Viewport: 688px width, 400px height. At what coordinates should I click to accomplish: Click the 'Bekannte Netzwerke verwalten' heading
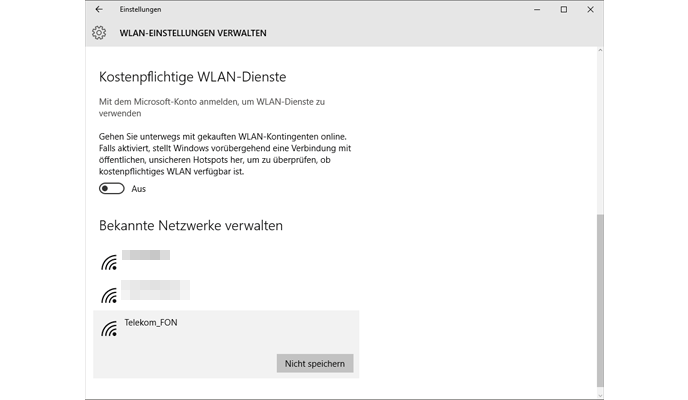[191, 226]
